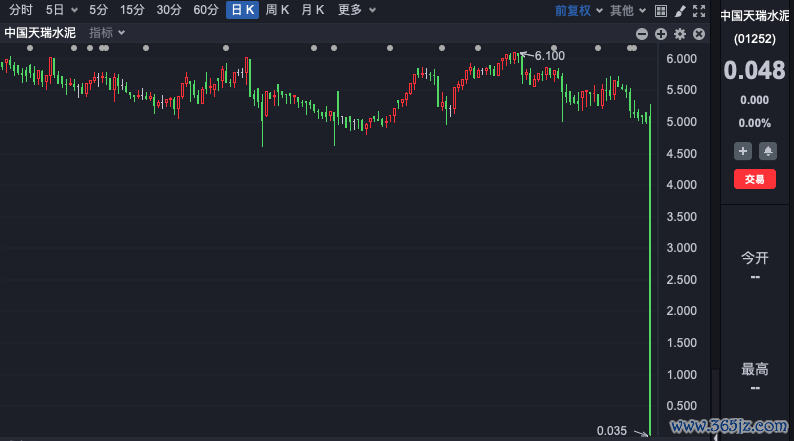Click the stock code (01252)
Image resolution: width=794 pixels, height=441 pixels.
point(755,38)
